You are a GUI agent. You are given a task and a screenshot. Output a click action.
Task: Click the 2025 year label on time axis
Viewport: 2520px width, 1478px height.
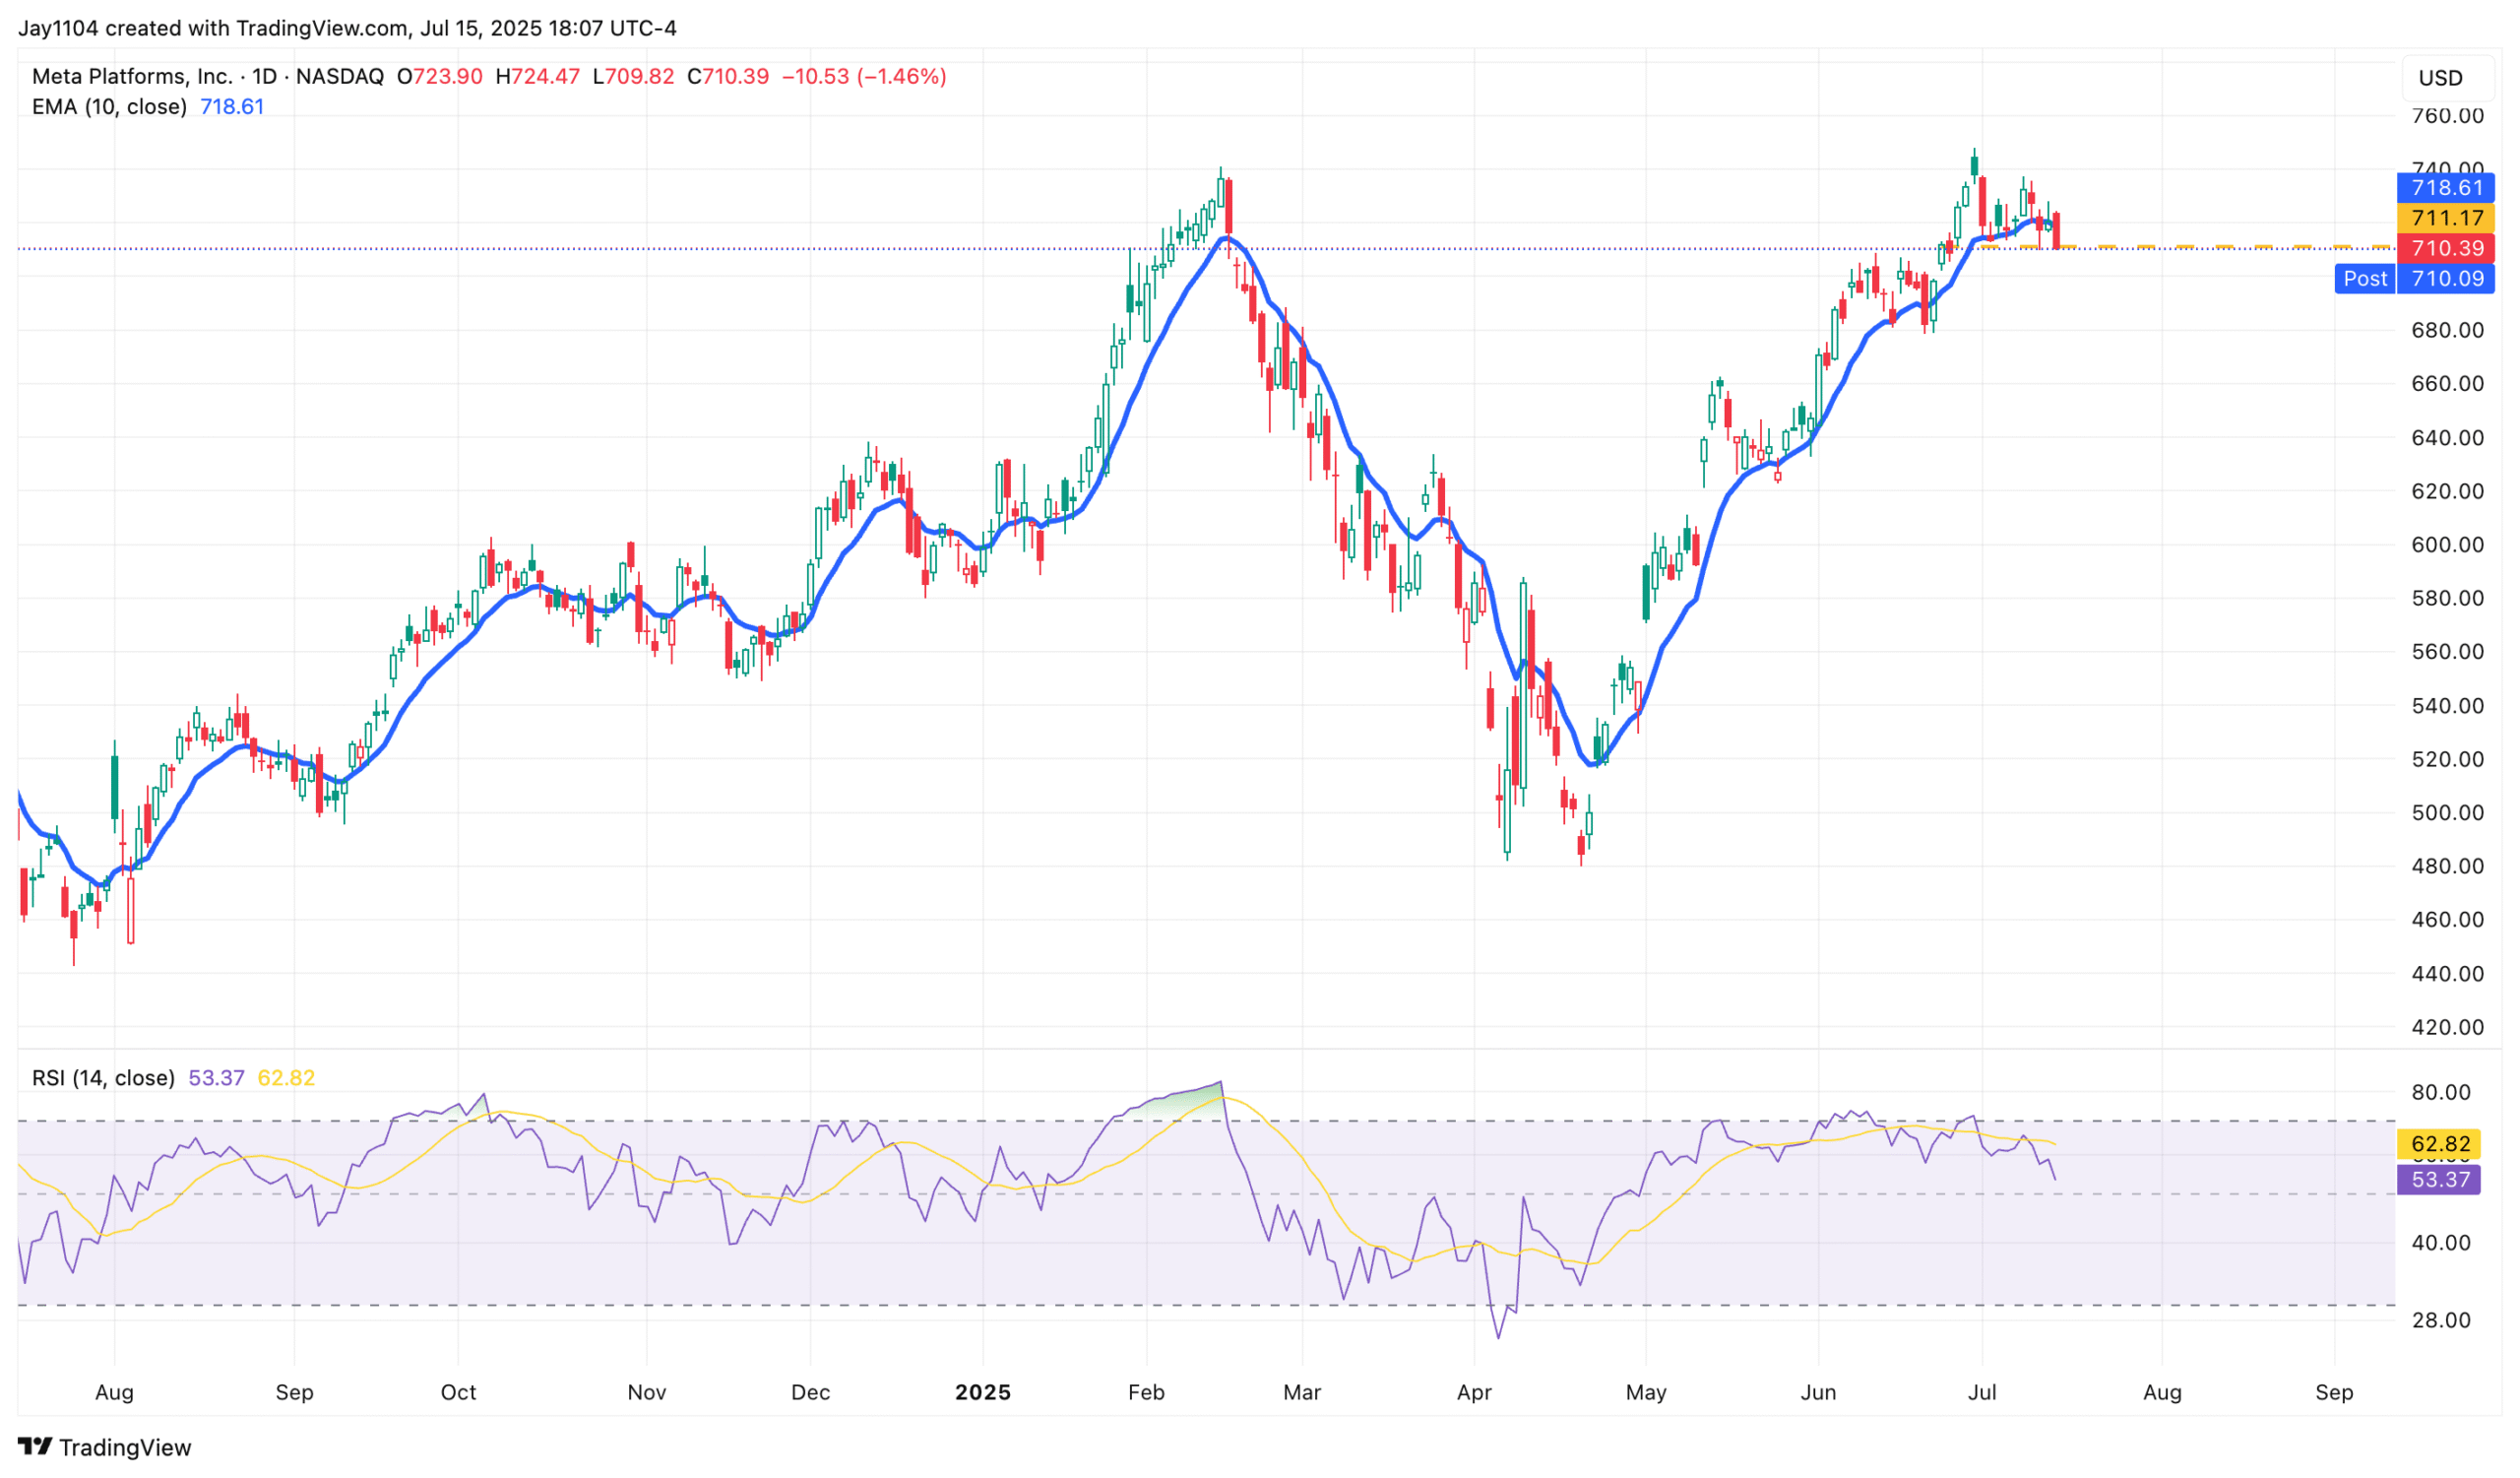click(983, 1393)
